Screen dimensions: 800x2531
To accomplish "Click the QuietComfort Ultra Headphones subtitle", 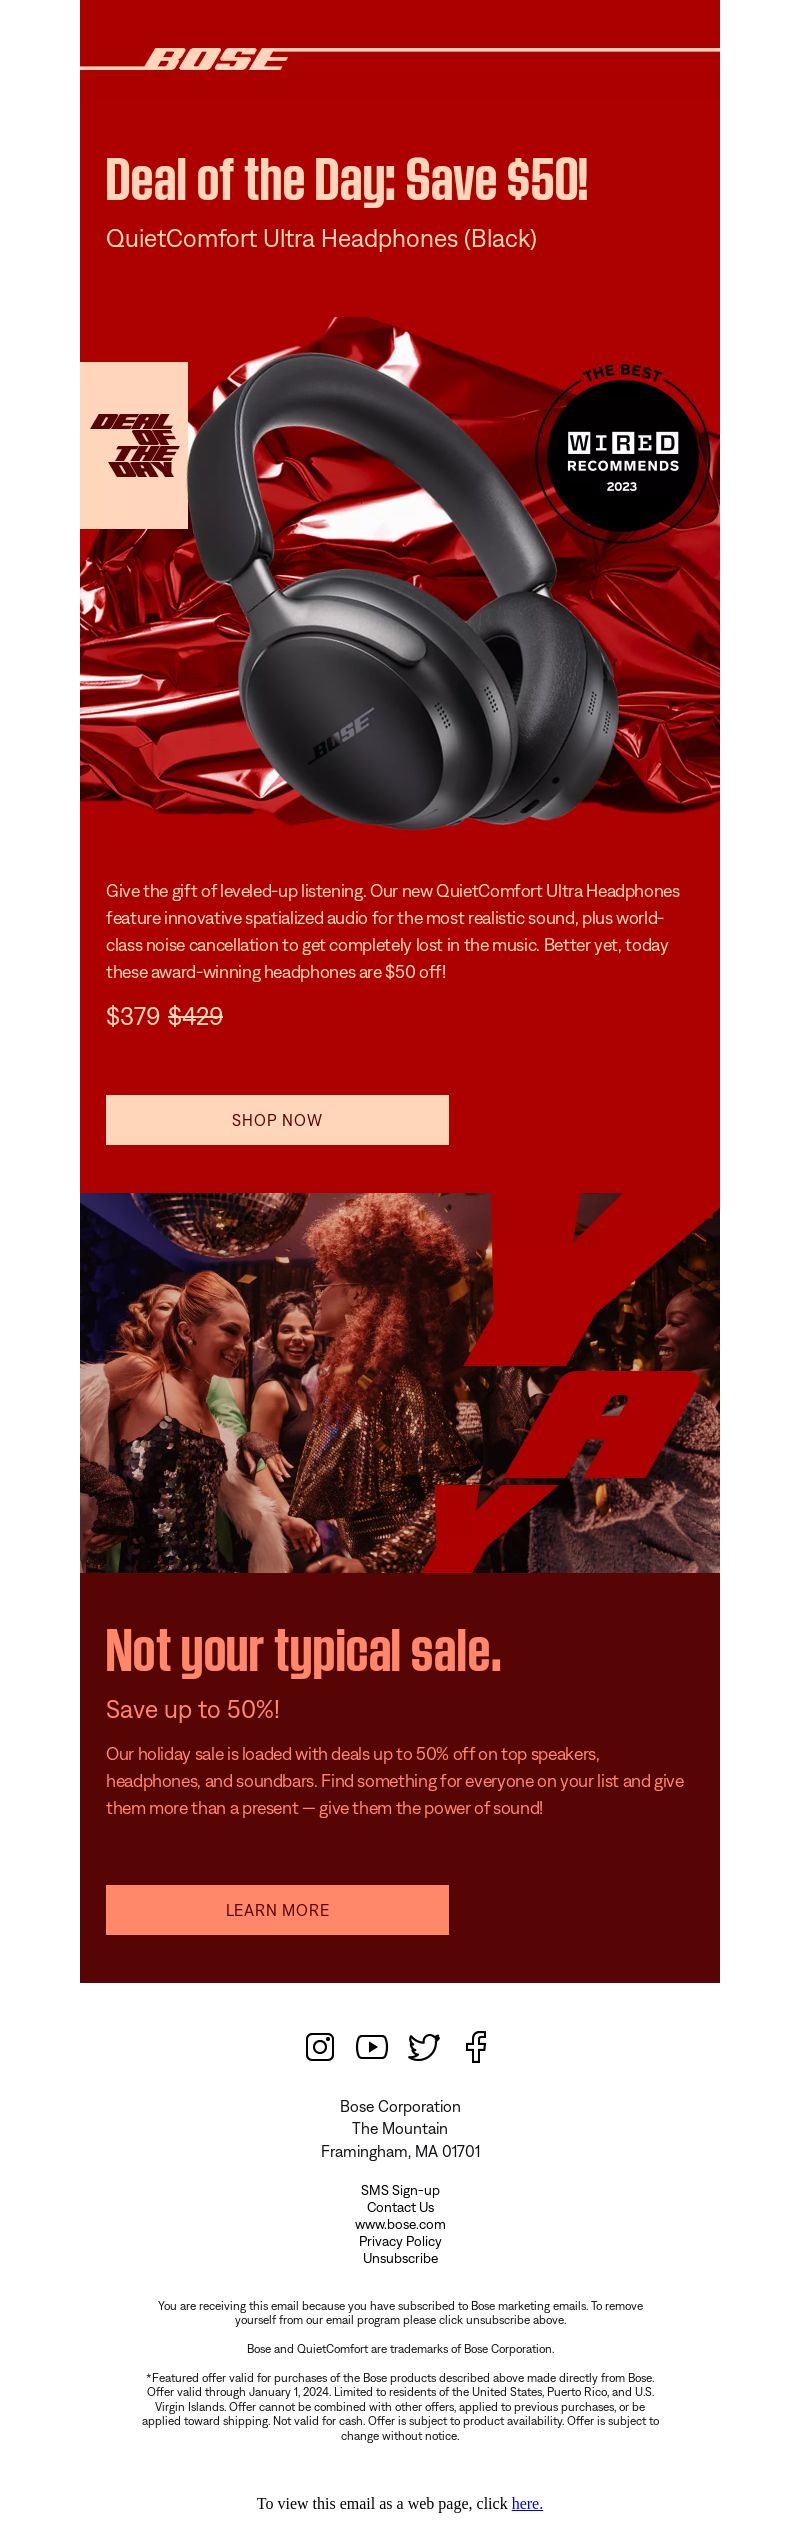I will tap(321, 239).
